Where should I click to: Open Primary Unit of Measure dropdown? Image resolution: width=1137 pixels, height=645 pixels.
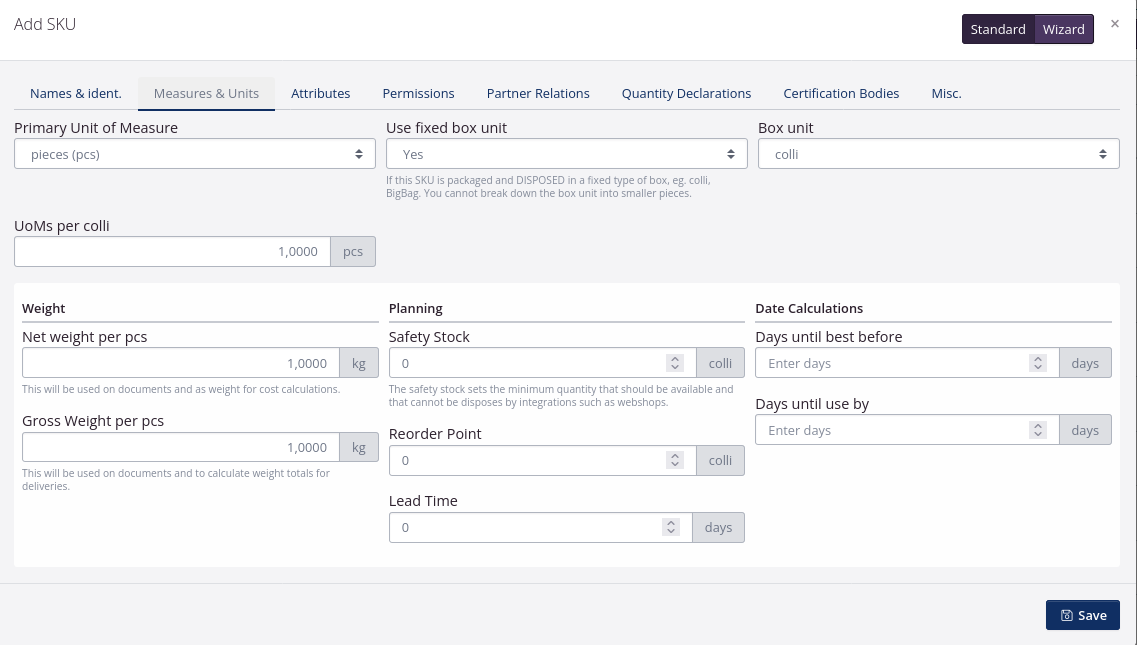[x=194, y=154]
